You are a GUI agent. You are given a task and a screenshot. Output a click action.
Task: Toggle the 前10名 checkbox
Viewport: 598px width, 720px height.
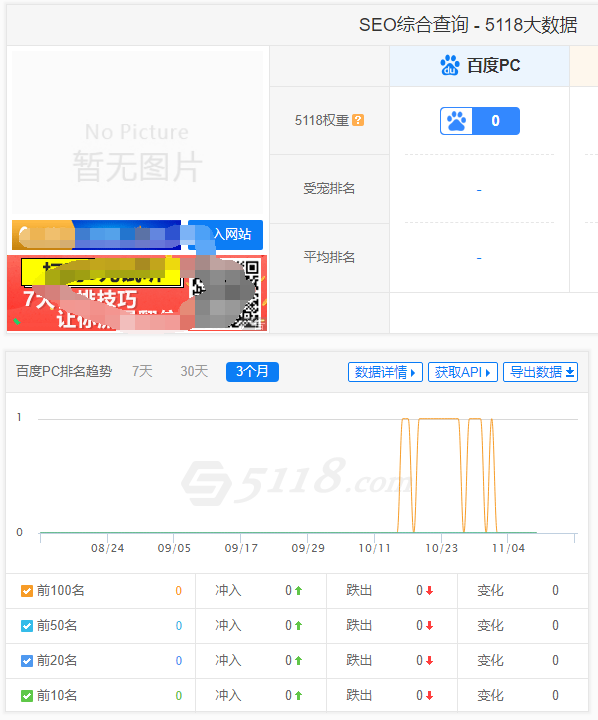[27, 696]
